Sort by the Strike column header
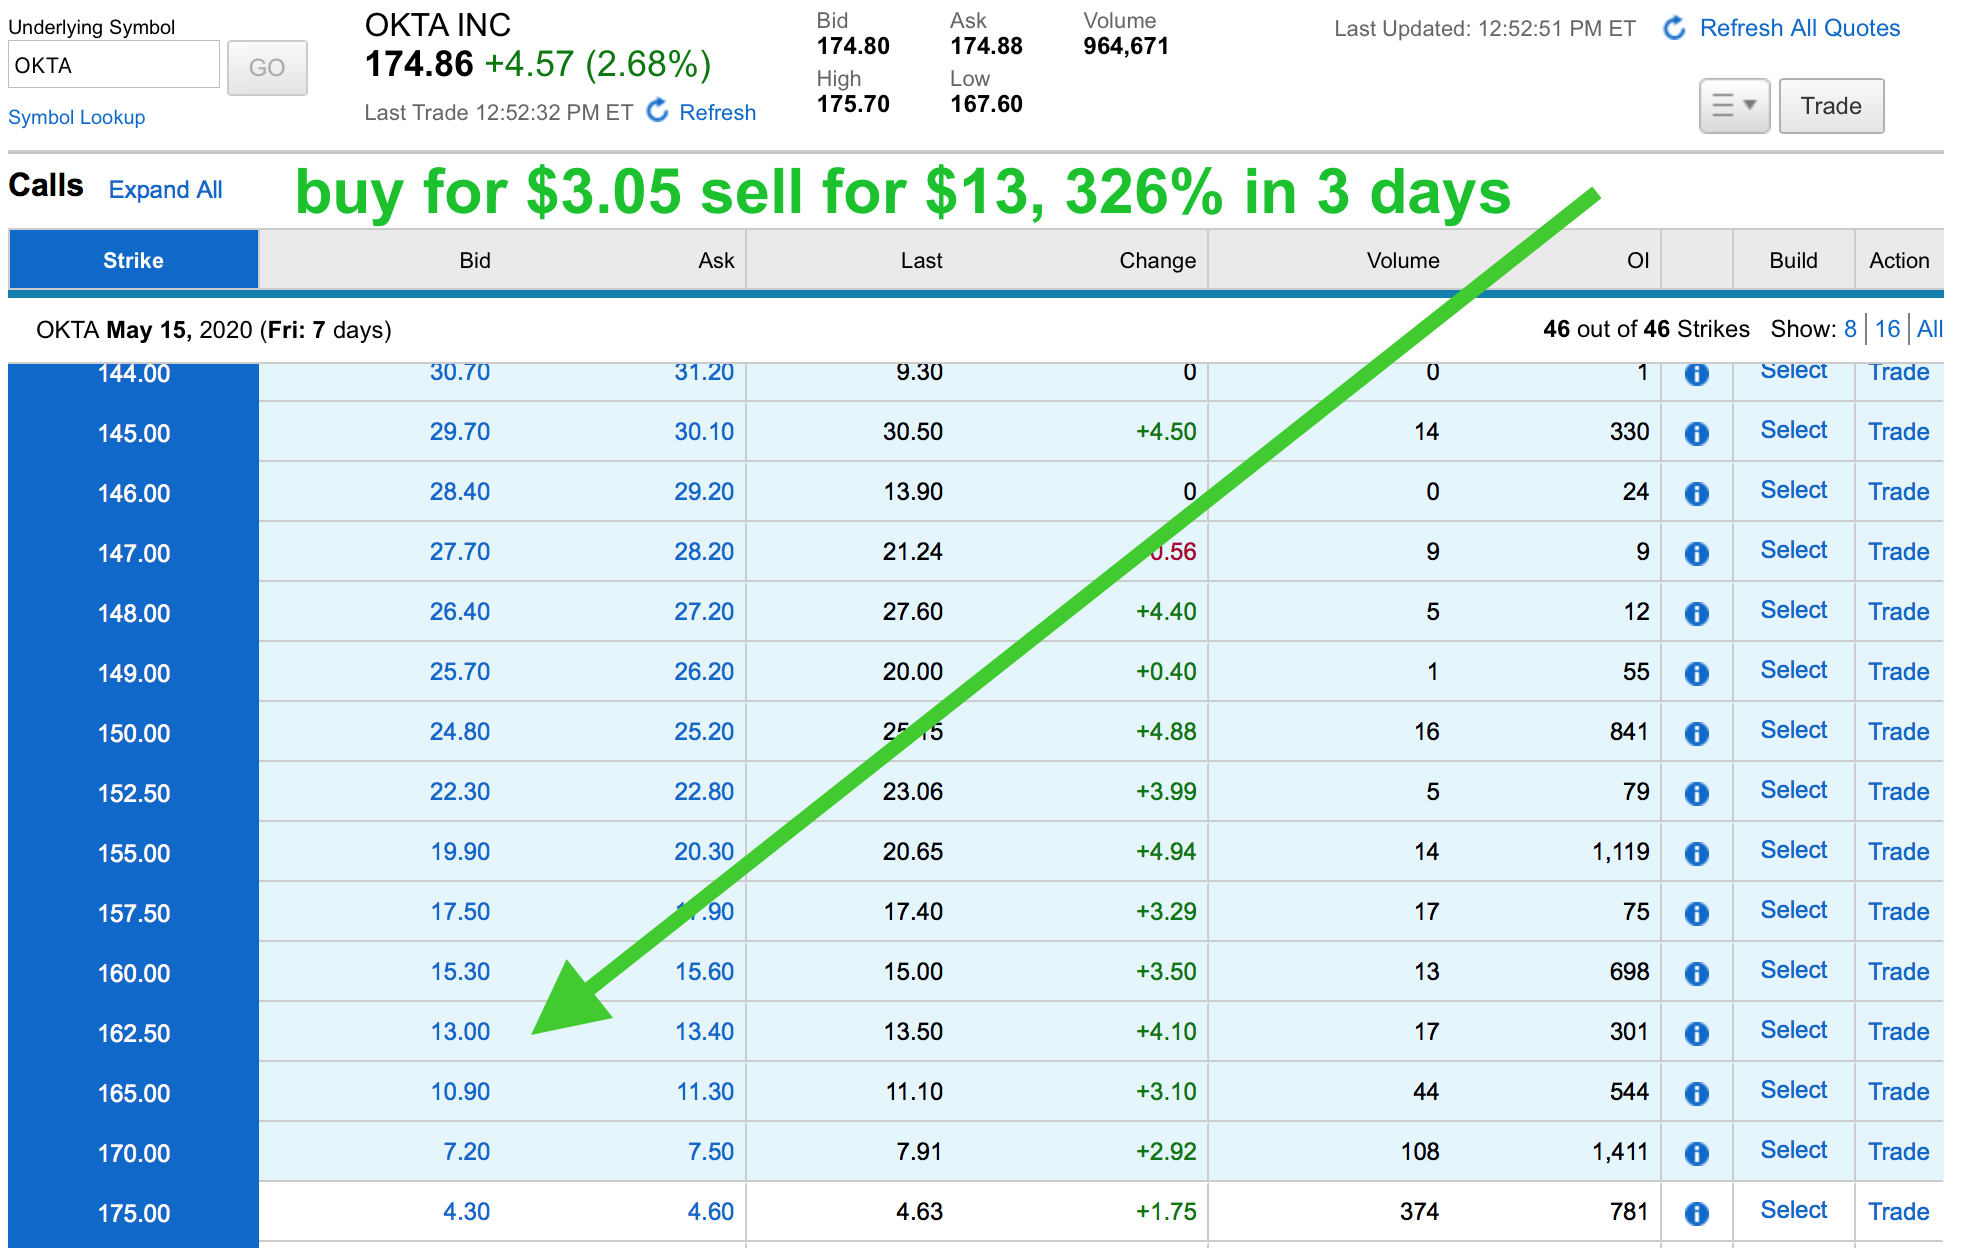The image size is (1972, 1248). coord(133,260)
